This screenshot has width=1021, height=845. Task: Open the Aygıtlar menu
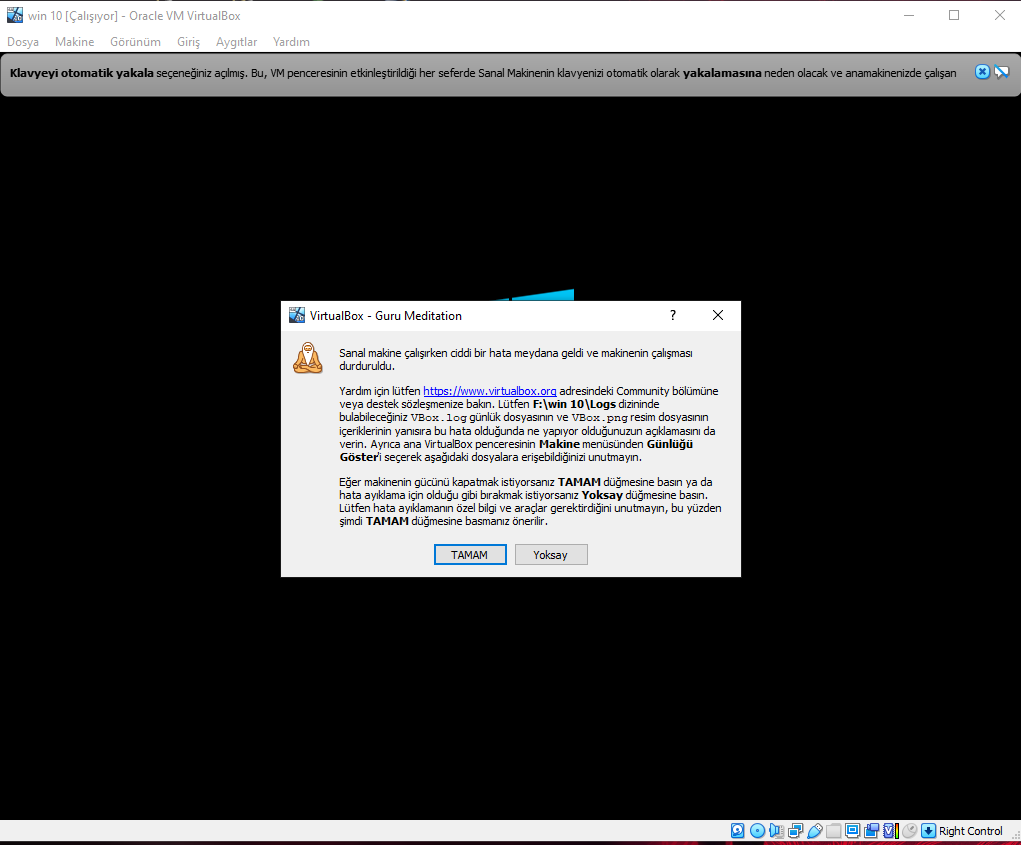(x=236, y=42)
